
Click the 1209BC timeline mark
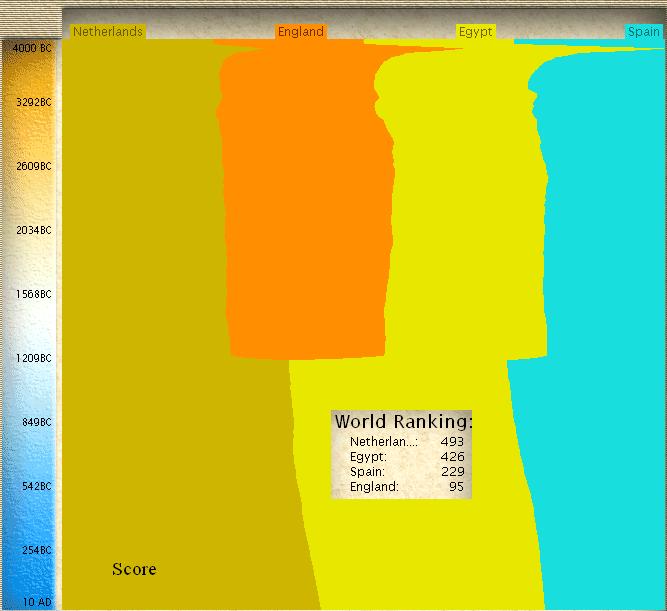(31, 358)
